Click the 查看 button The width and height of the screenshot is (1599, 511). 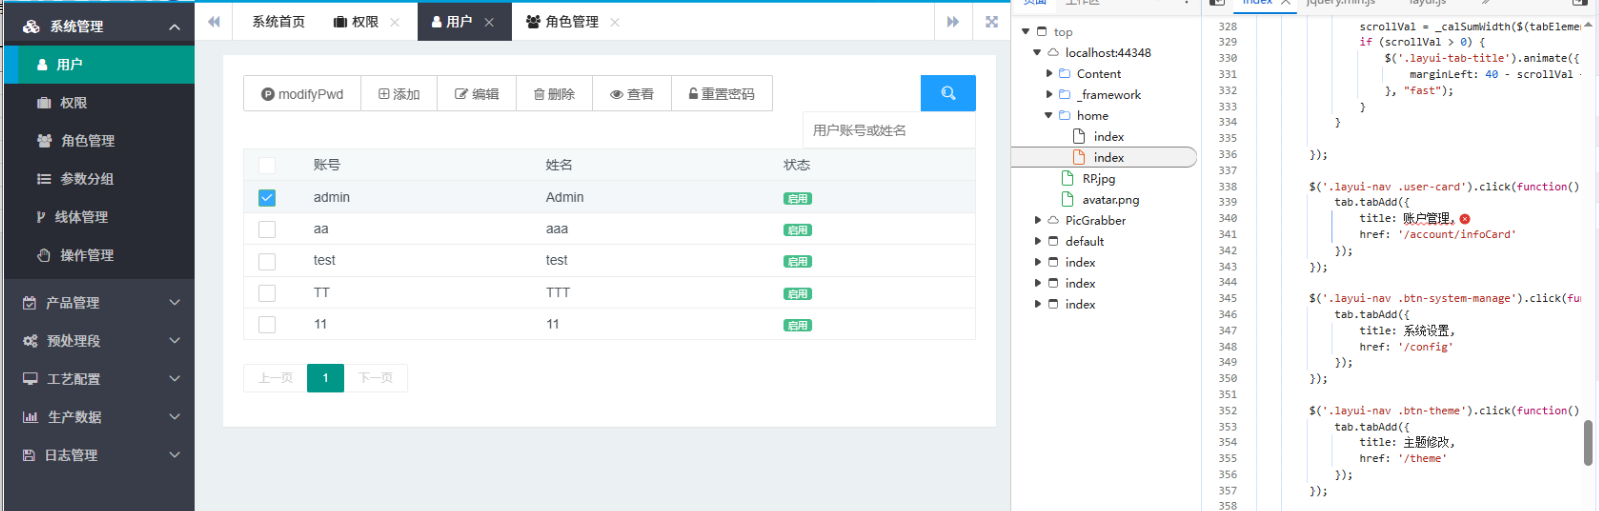[x=632, y=94]
